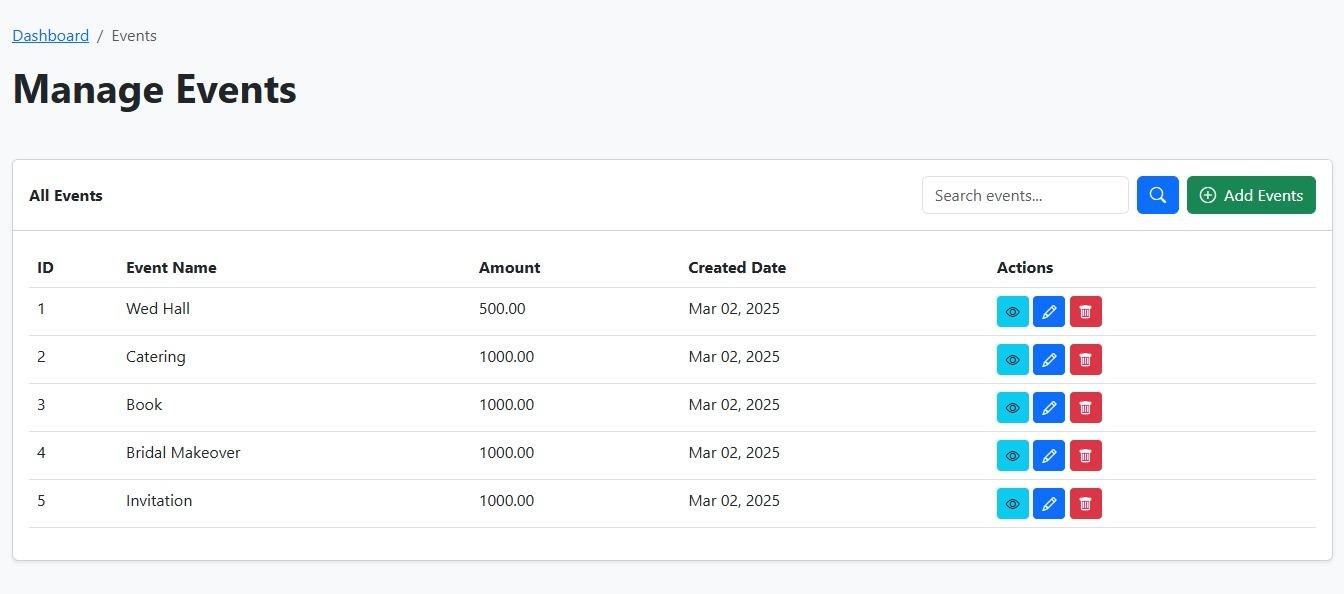View the Book event details
1344x594 pixels.
pos(1012,408)
